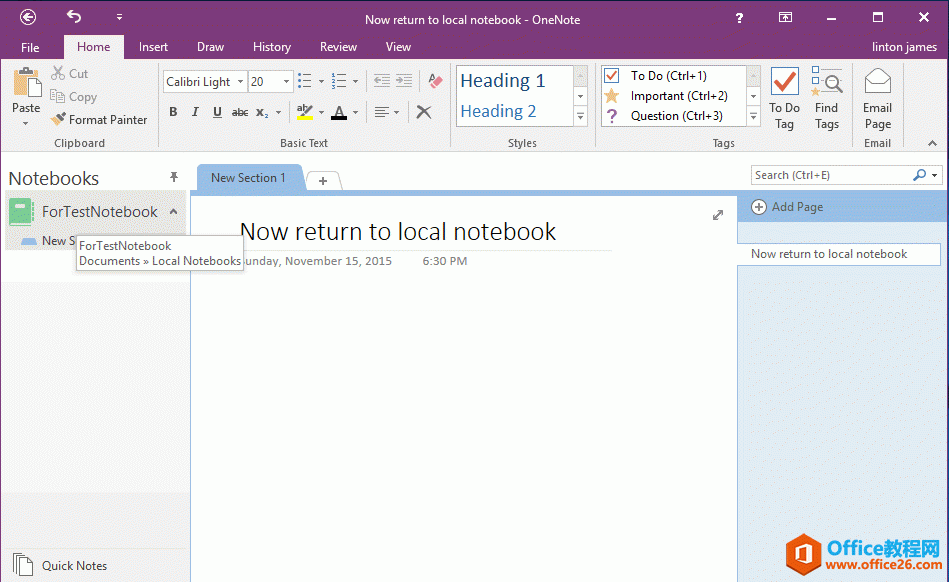Increase the paragraph indent
Image resolution: width=949 pixels, height=582 pixels.
[403, 80]
